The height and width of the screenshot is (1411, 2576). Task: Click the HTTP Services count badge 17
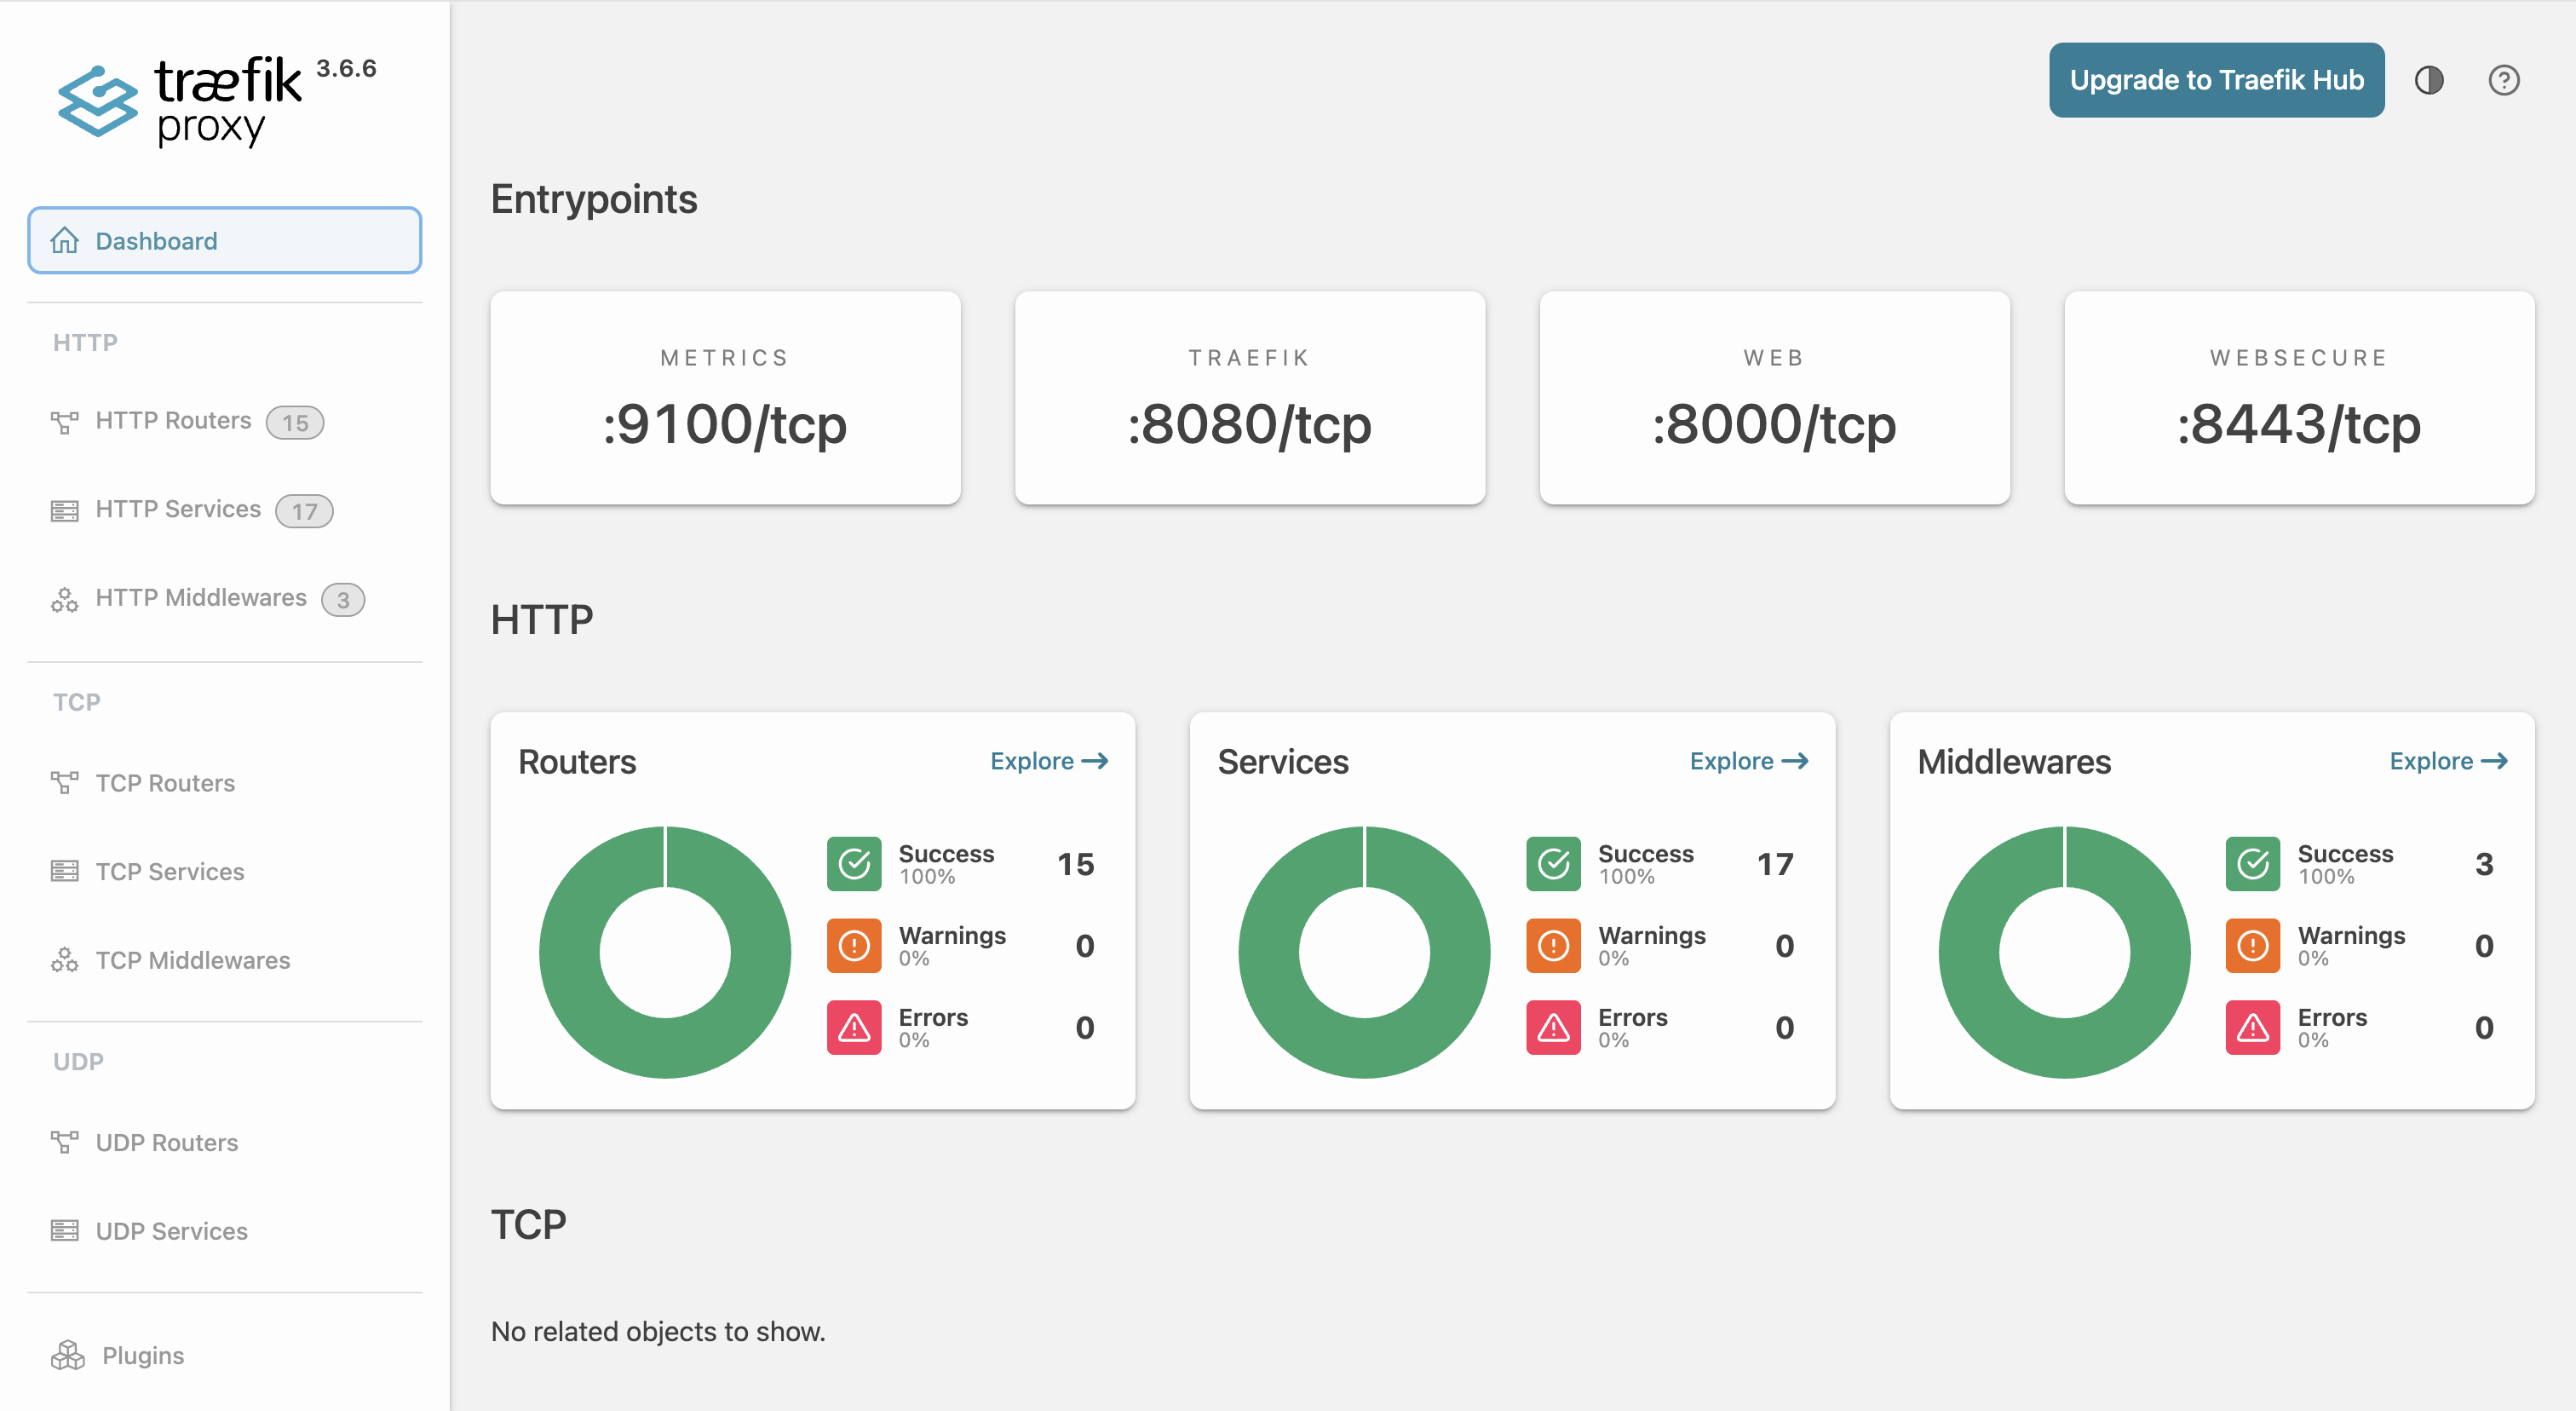pyautogui.click(x=304, y=512)
